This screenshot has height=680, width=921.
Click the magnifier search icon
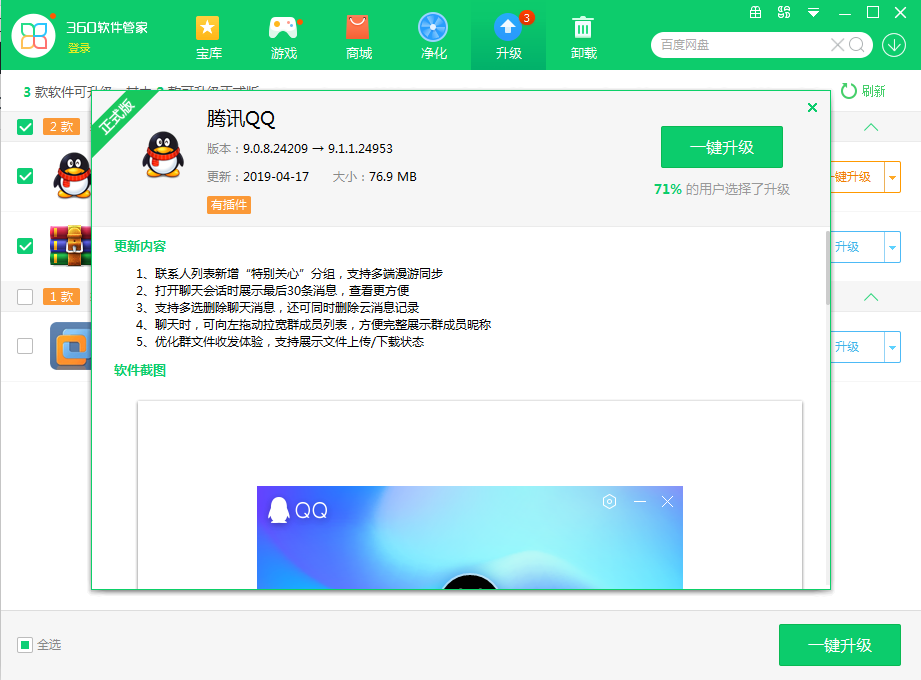click(856, 45)
